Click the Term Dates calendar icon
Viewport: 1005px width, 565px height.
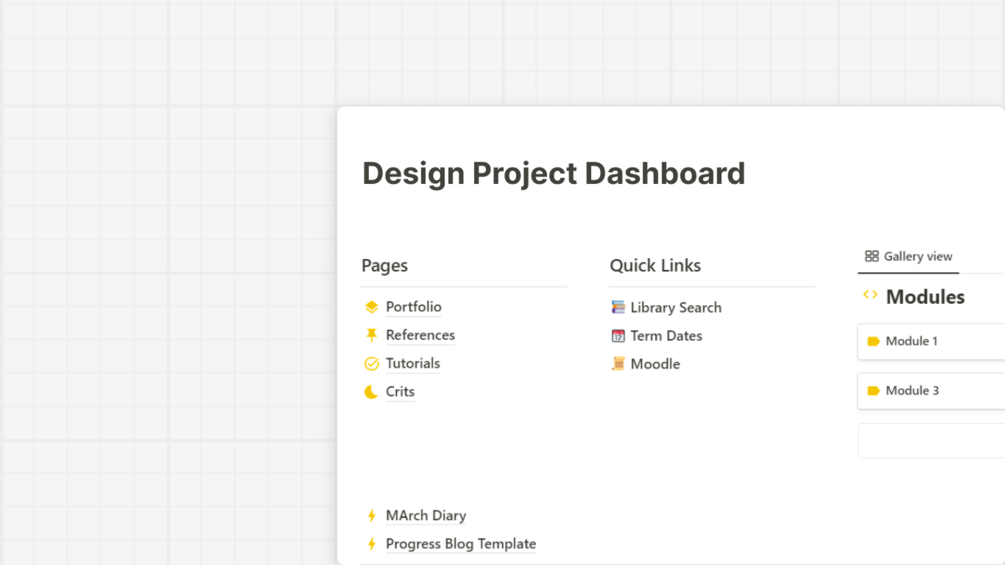[618, 336]
